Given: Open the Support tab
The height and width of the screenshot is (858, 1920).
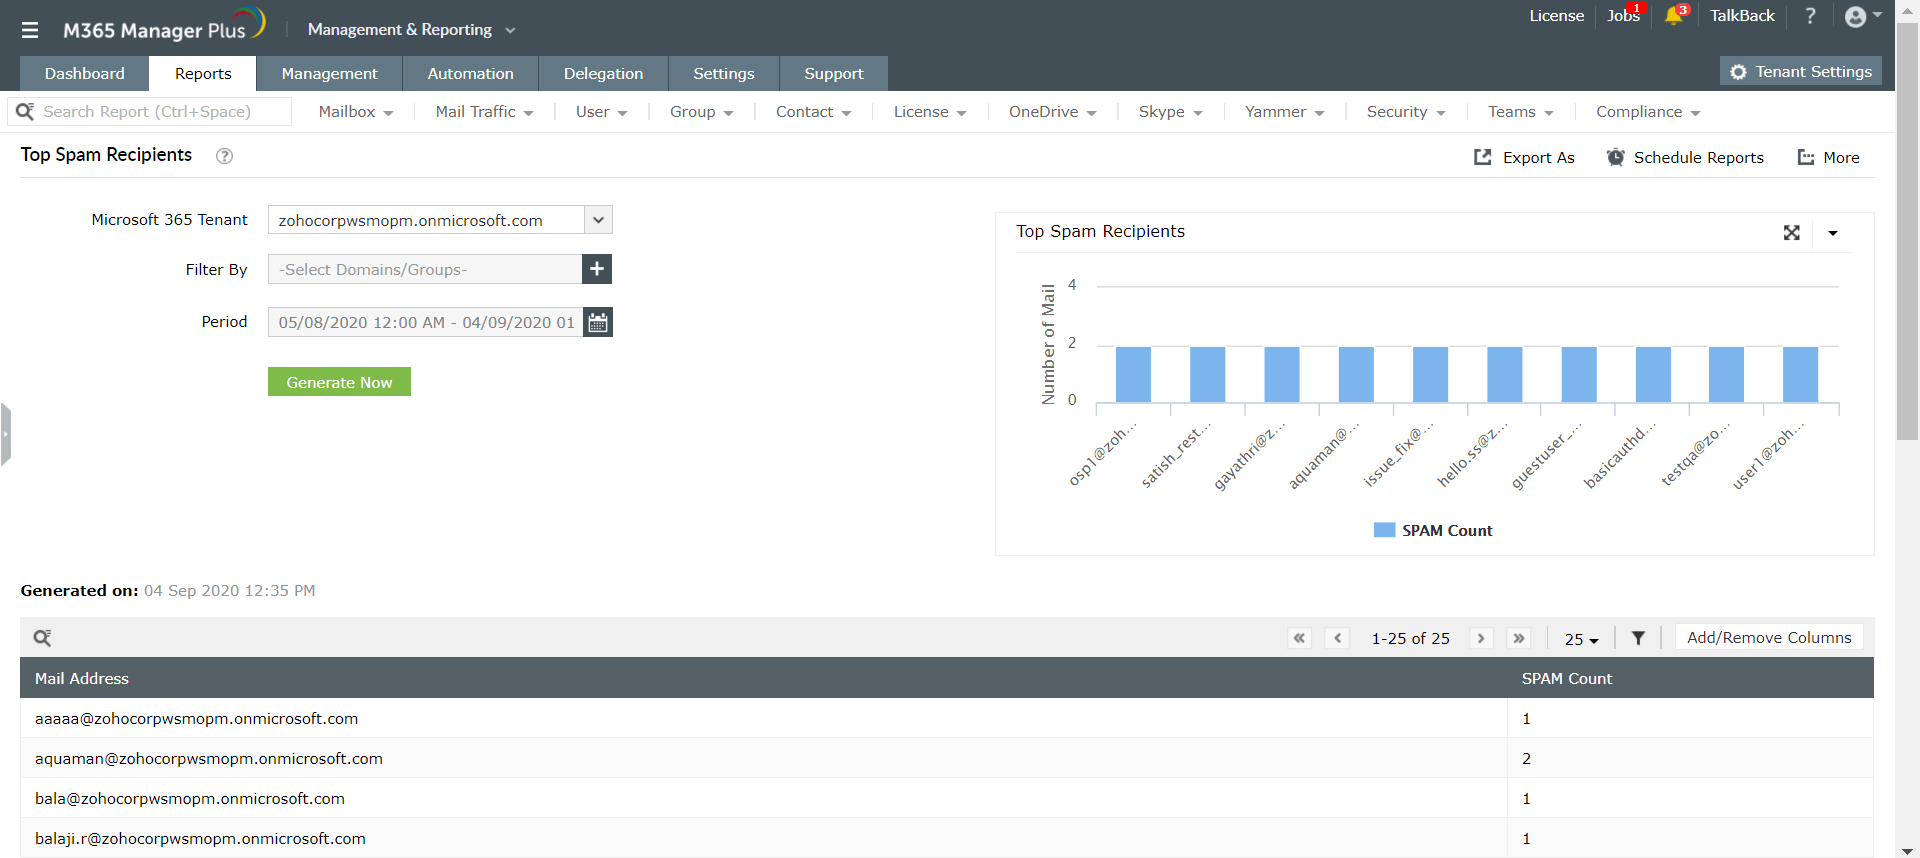Looking at the screenshot, I should pos(834,73).
